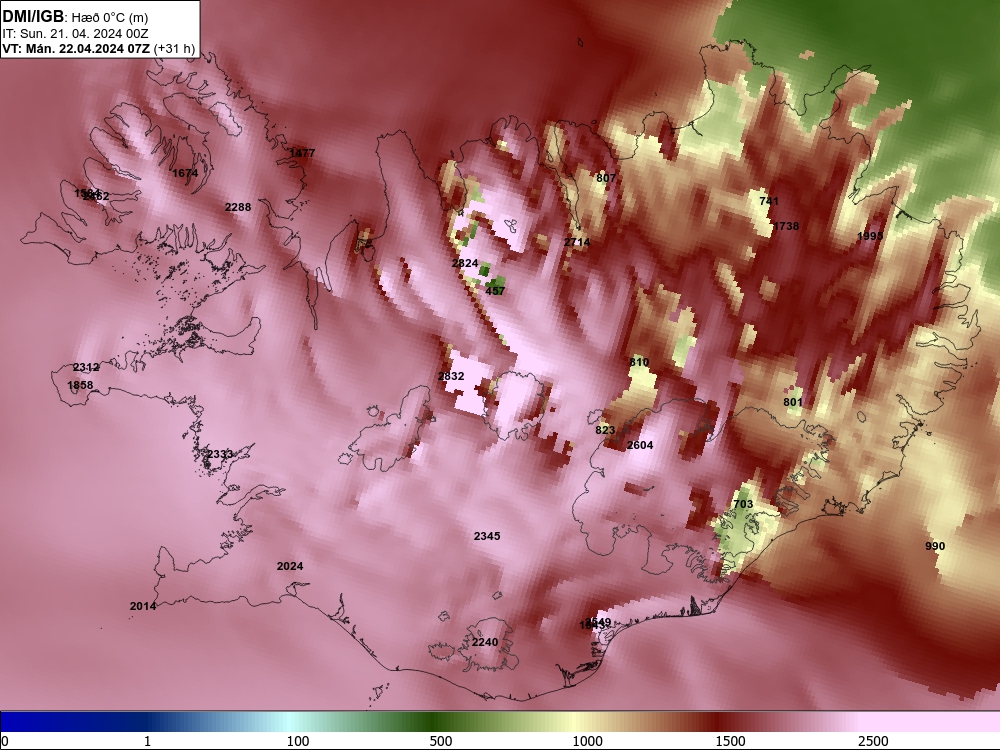
Task: Click the map value label '2345'
Action: coord(487,536)
